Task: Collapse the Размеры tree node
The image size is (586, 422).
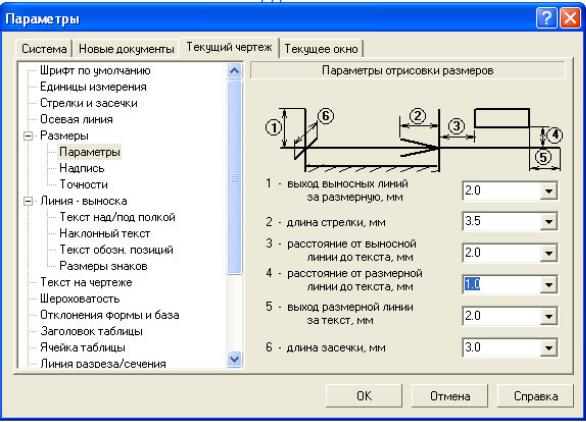Action: 28,136
